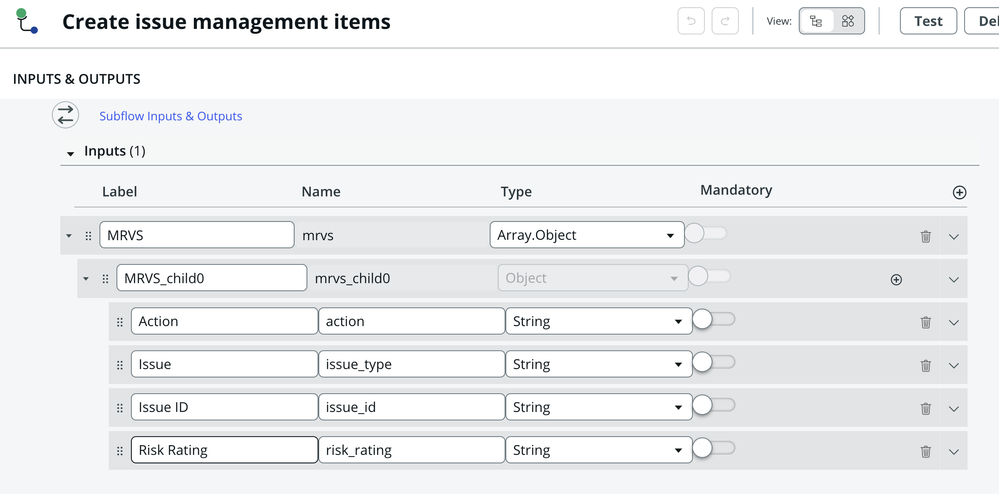This screenshot has width=999, height=494.
Task: Delete the Issue ID row with the trash icon
Action: 926,409
